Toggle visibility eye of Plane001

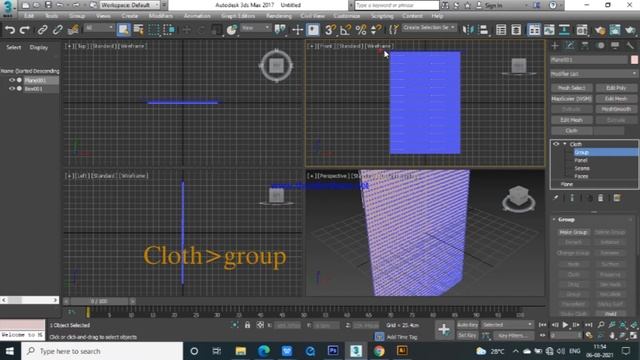[12, 80]
